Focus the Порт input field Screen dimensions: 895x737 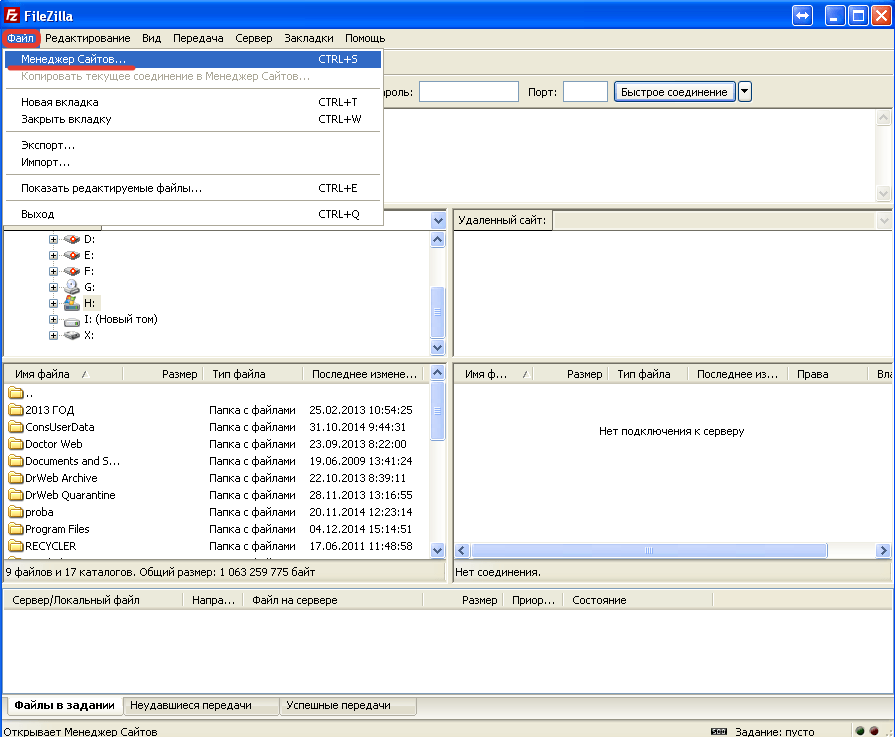click(585, 92)
